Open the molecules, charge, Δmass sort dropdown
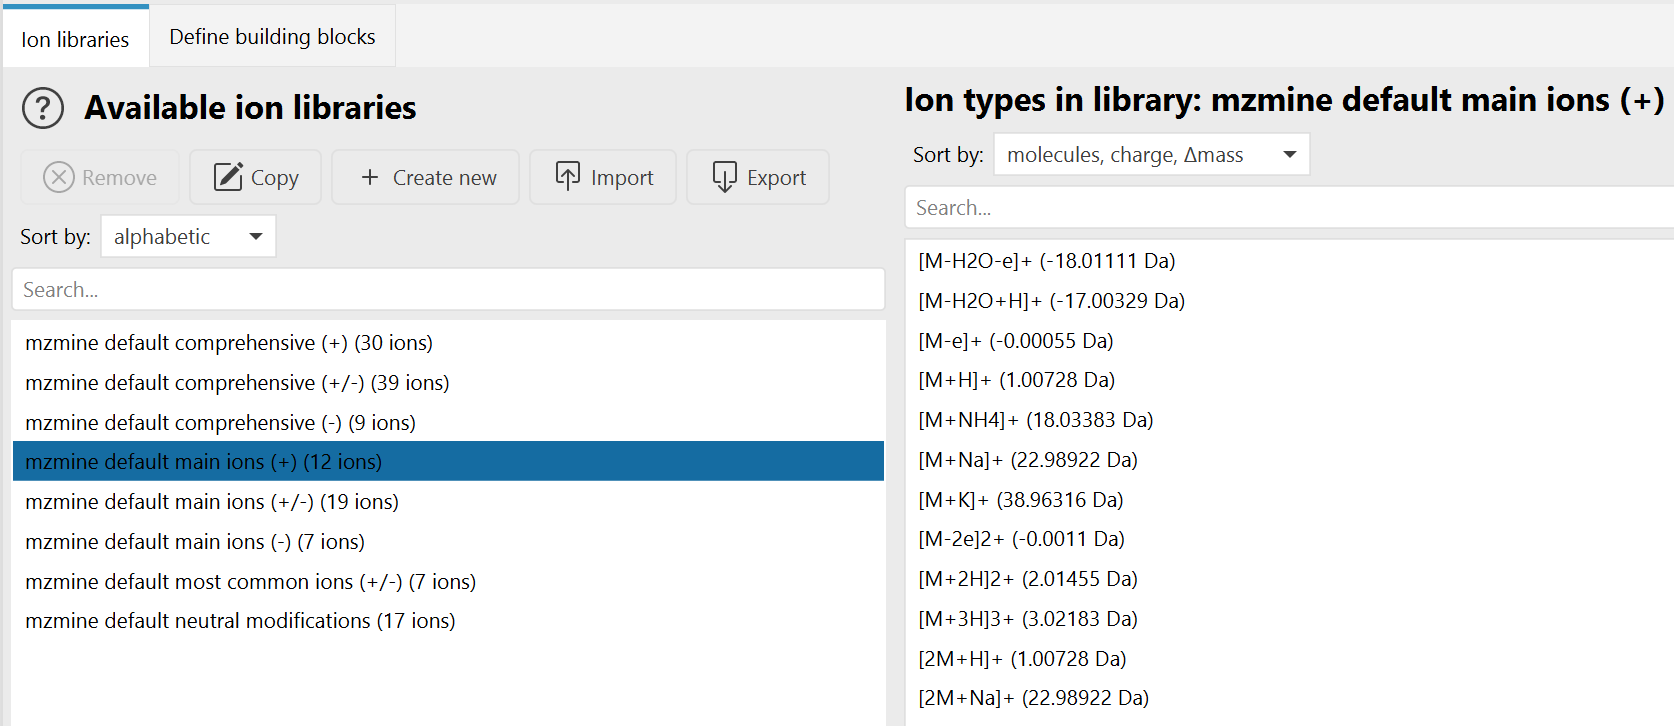 pos(1151,155)
